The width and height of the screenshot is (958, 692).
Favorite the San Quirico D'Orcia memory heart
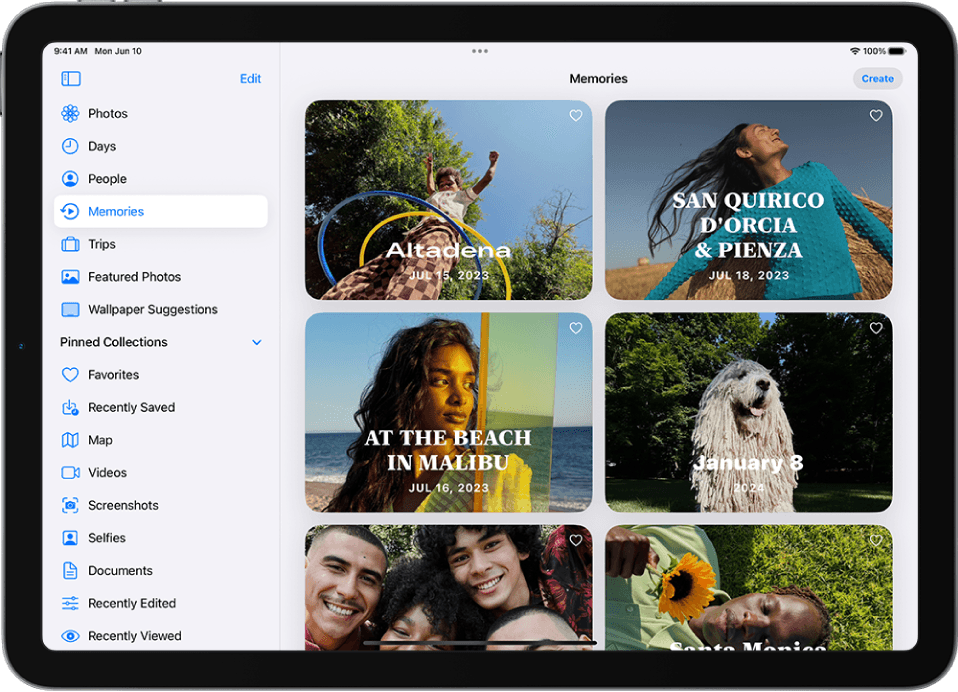876,115
